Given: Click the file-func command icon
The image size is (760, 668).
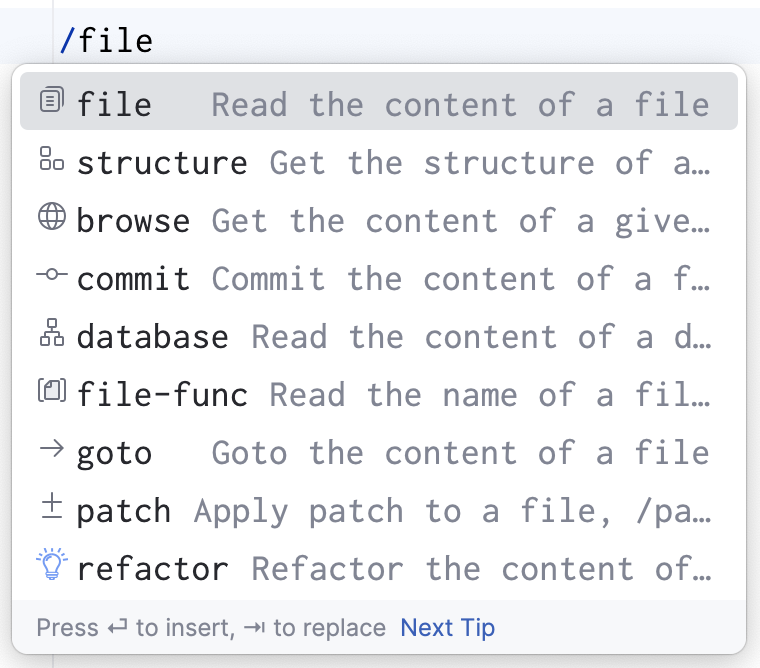Looking at the screenshot, I should 51,392.
